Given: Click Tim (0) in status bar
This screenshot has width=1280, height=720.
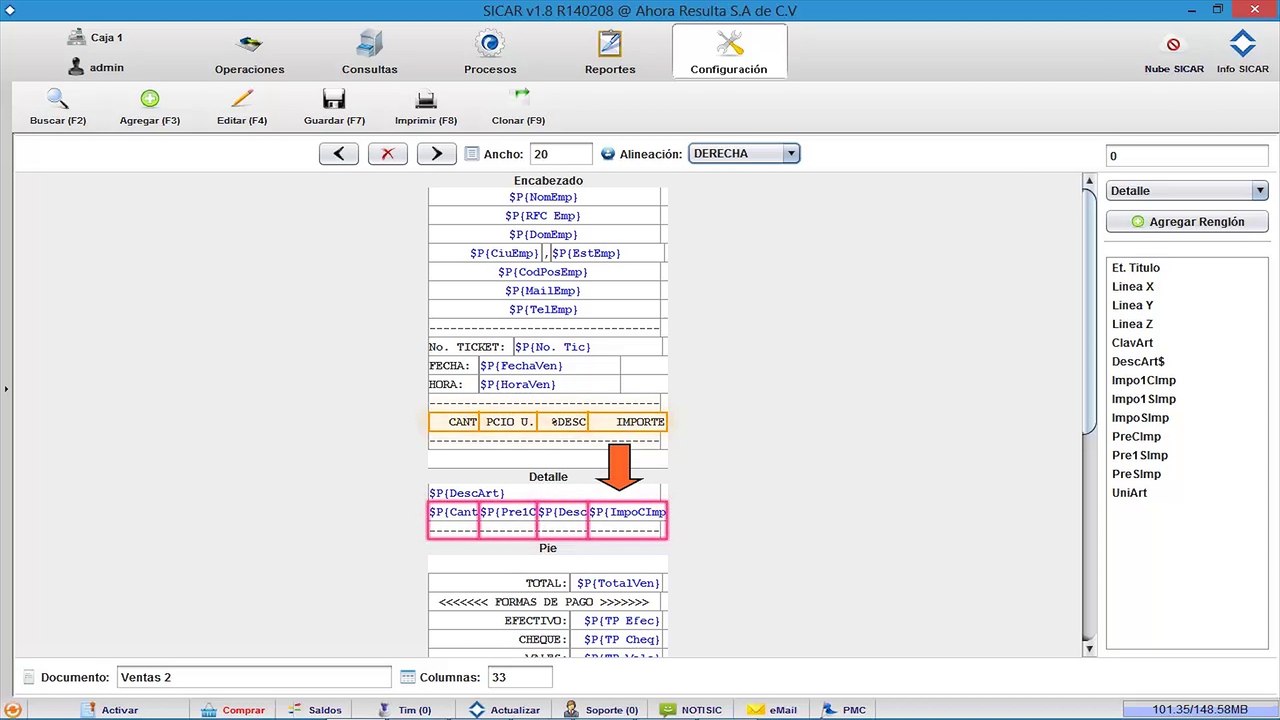Looking at the screenshot, I should tap(404, 710).
